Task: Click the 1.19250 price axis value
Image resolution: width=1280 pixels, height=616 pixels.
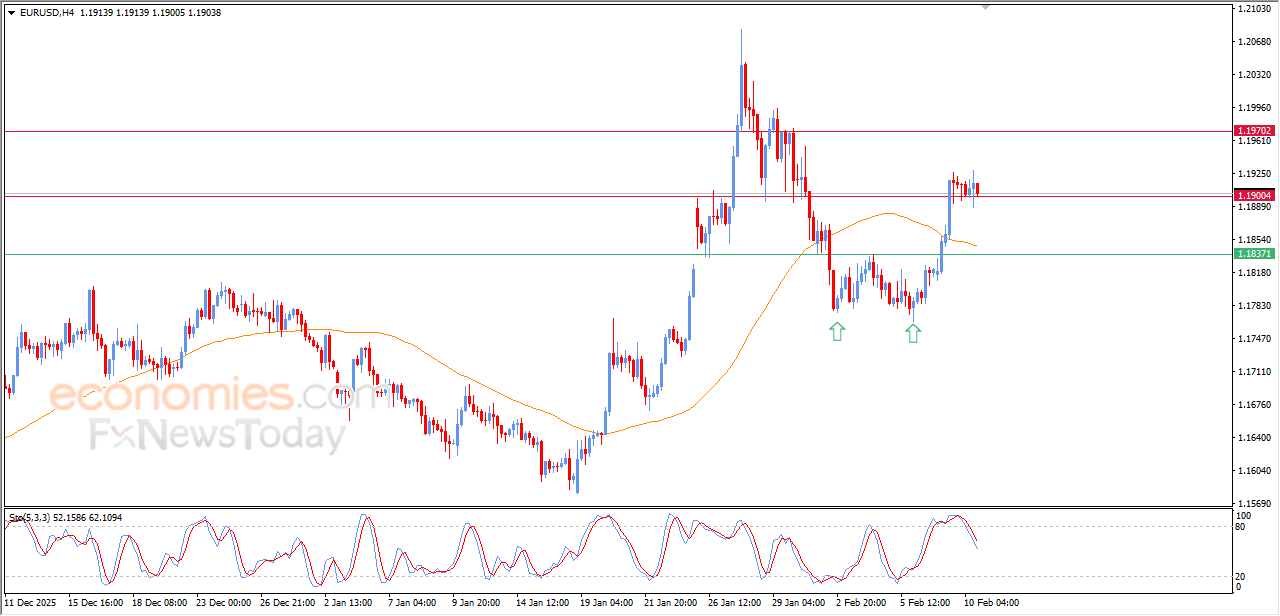Action: [x=1253, y=174]
